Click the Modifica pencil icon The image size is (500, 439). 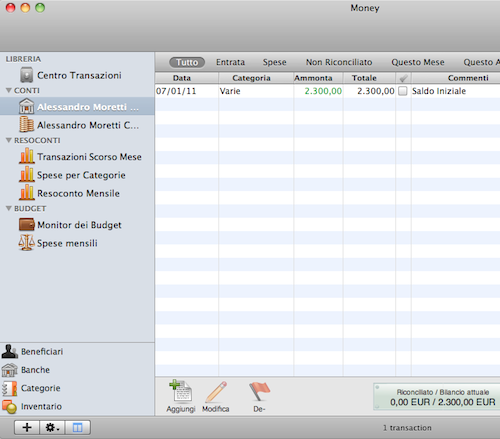[216, 392]
